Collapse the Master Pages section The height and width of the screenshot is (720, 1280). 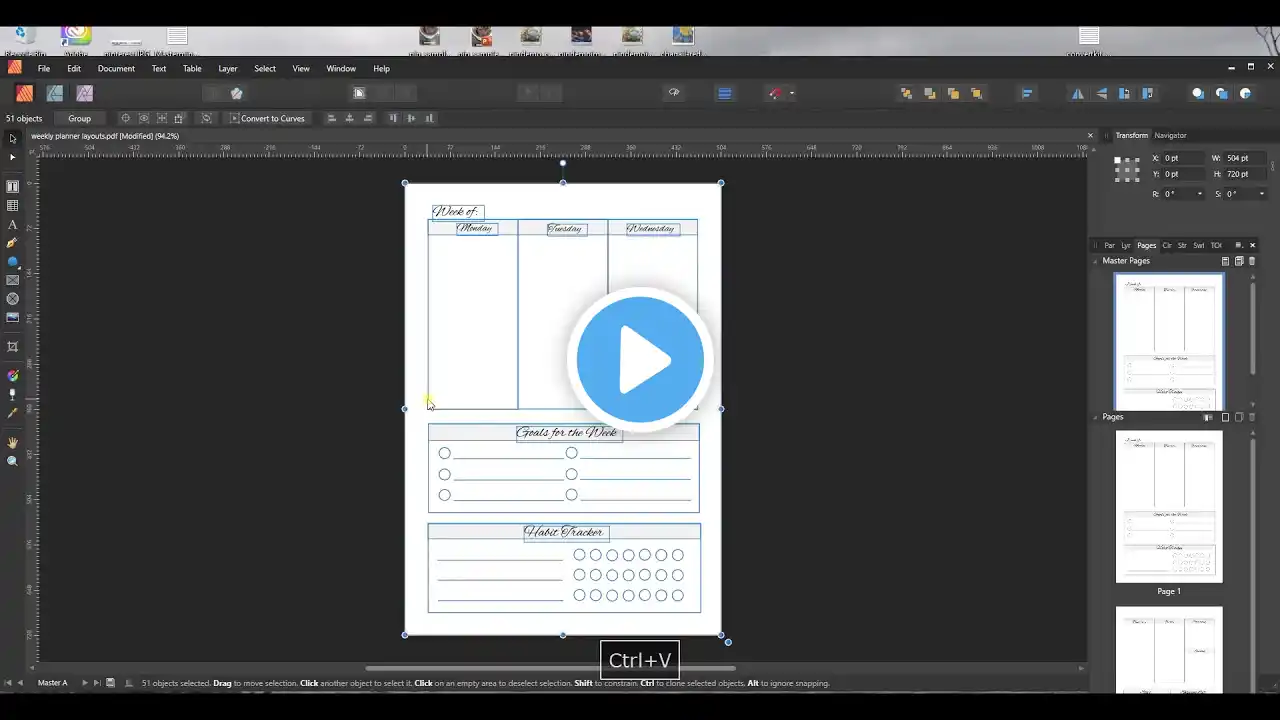click(1096, 261)
